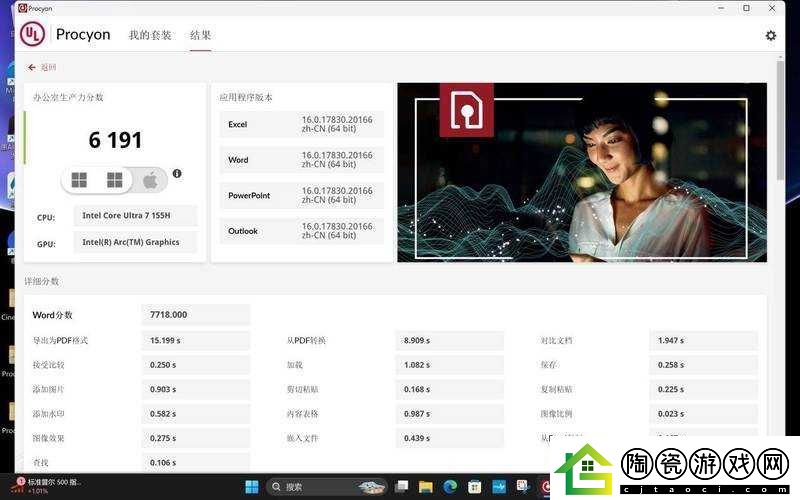
Task: Select the leftmost Windows platform icon in score toggle
Action: point(79,180)
